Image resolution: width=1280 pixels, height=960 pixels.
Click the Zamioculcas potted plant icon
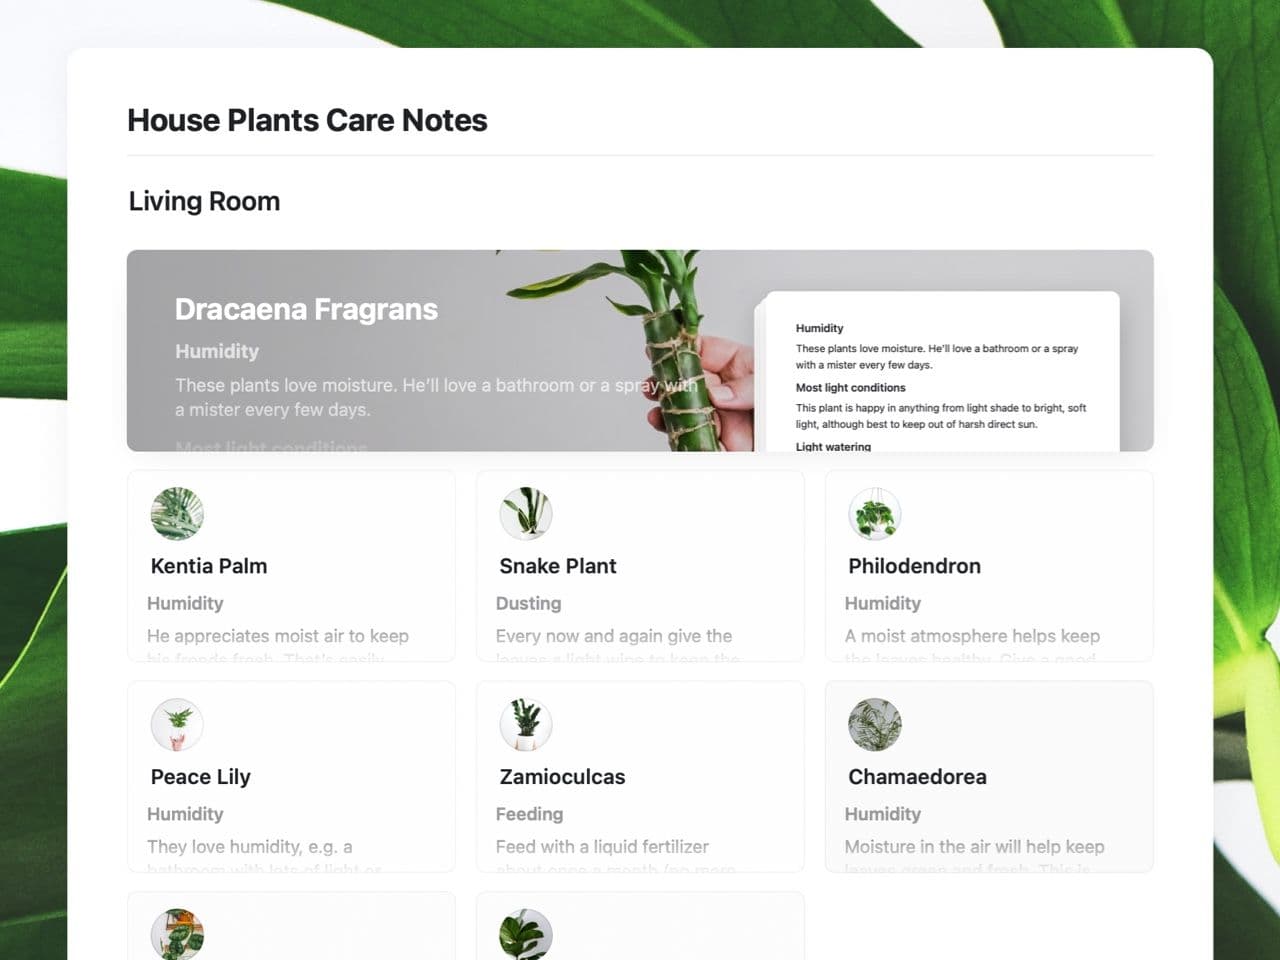click(526, 725)
